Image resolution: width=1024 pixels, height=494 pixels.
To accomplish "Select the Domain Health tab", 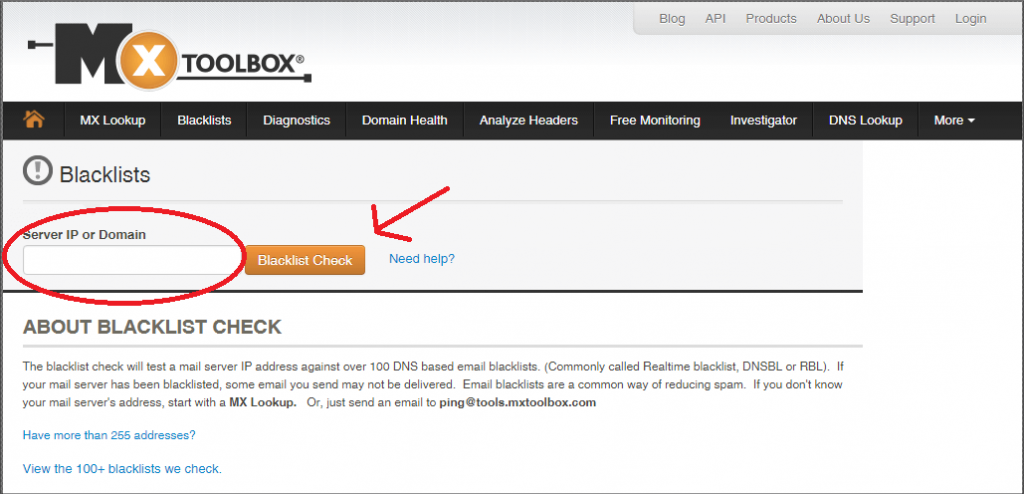I will [405, 120].
